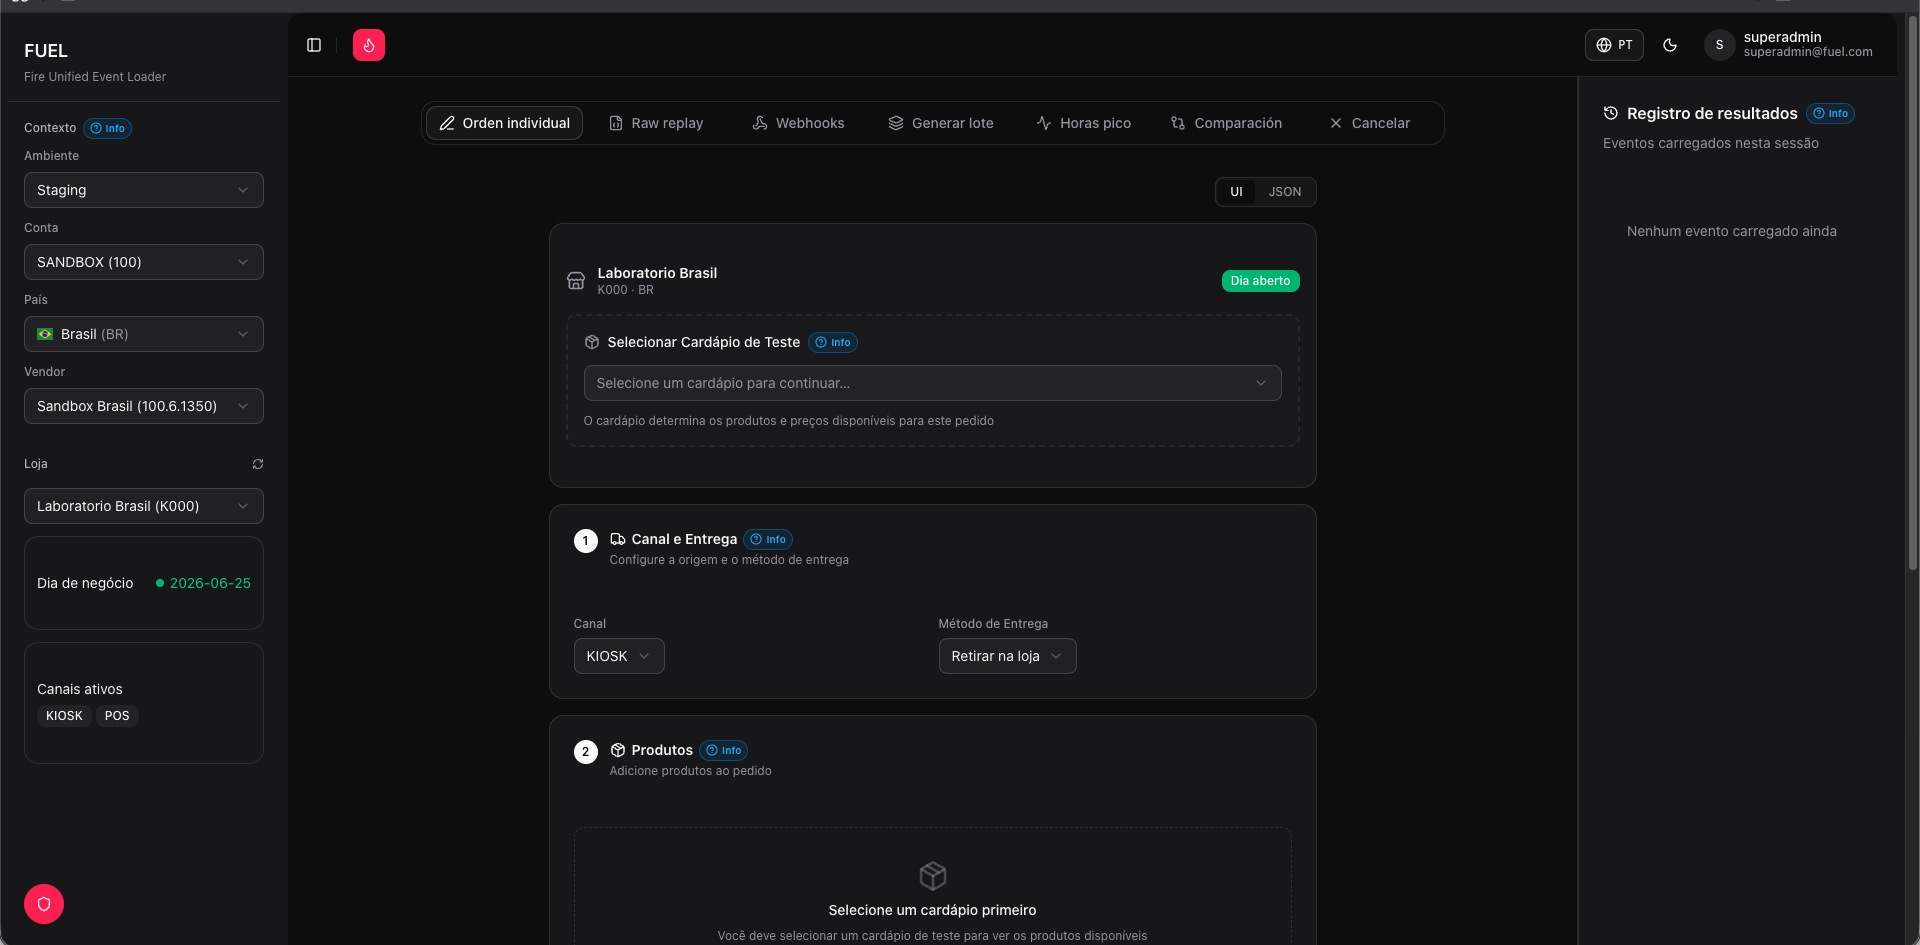Switch to the Raw replay tab
The width and height of the screenshot is (1920, 945).
656,123
